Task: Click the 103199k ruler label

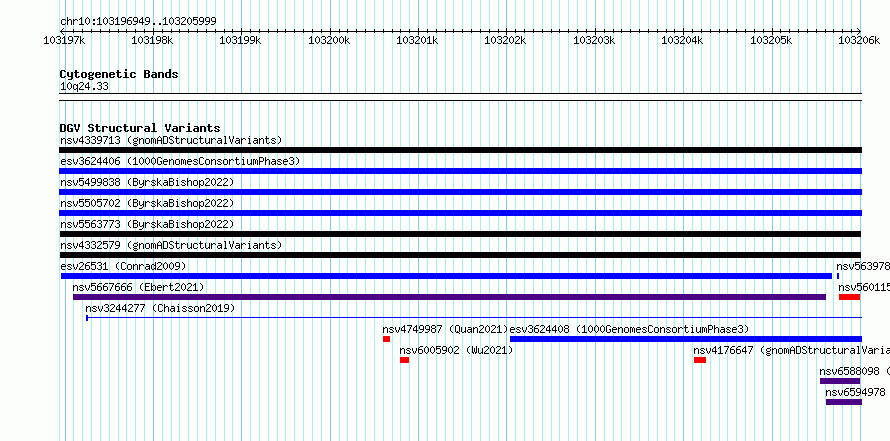Action: (240, 40)
